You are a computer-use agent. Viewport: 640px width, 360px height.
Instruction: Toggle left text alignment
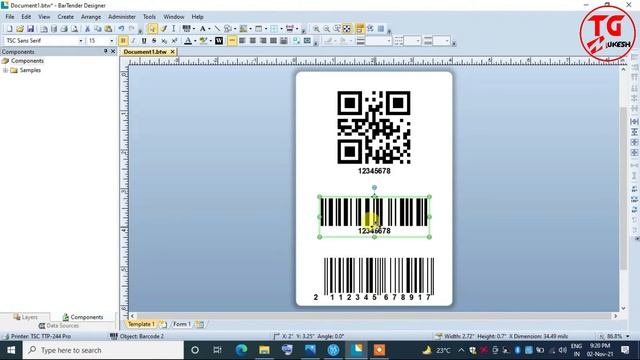coord(242,41)
